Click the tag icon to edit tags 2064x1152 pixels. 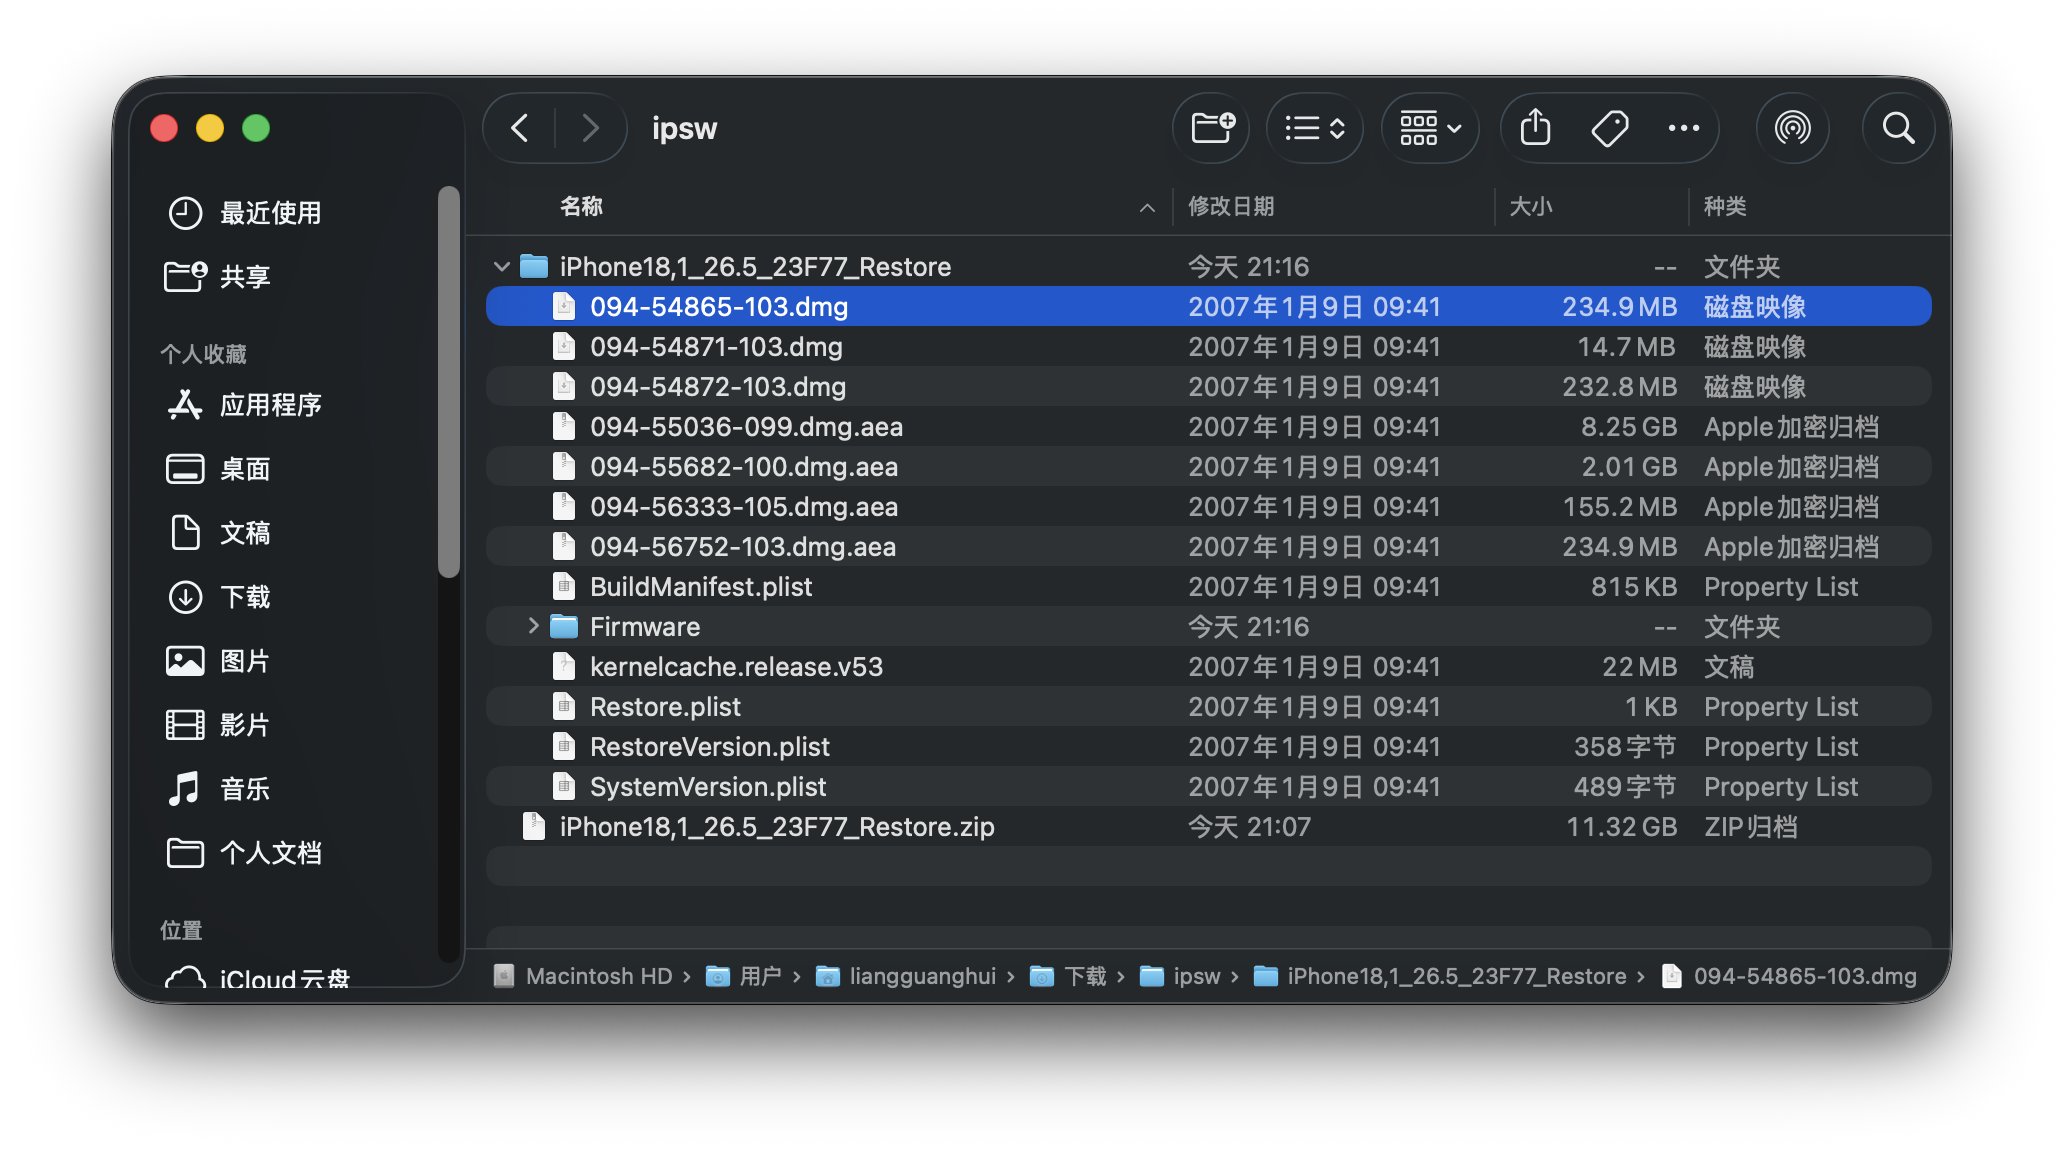[1610, 128]
